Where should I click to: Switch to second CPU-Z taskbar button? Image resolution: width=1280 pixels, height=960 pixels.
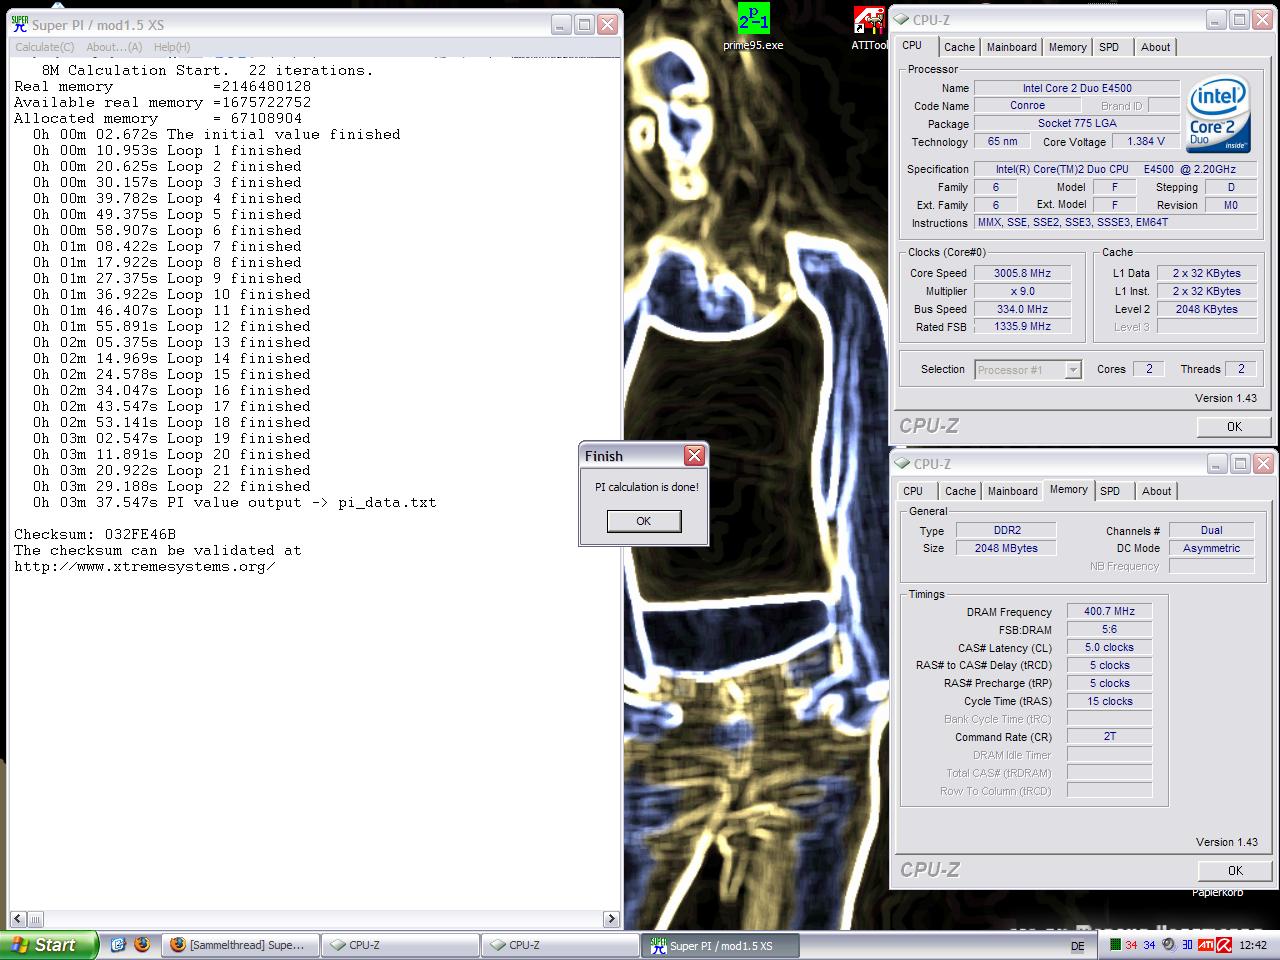pyautogui.click(x=560, y=945)
